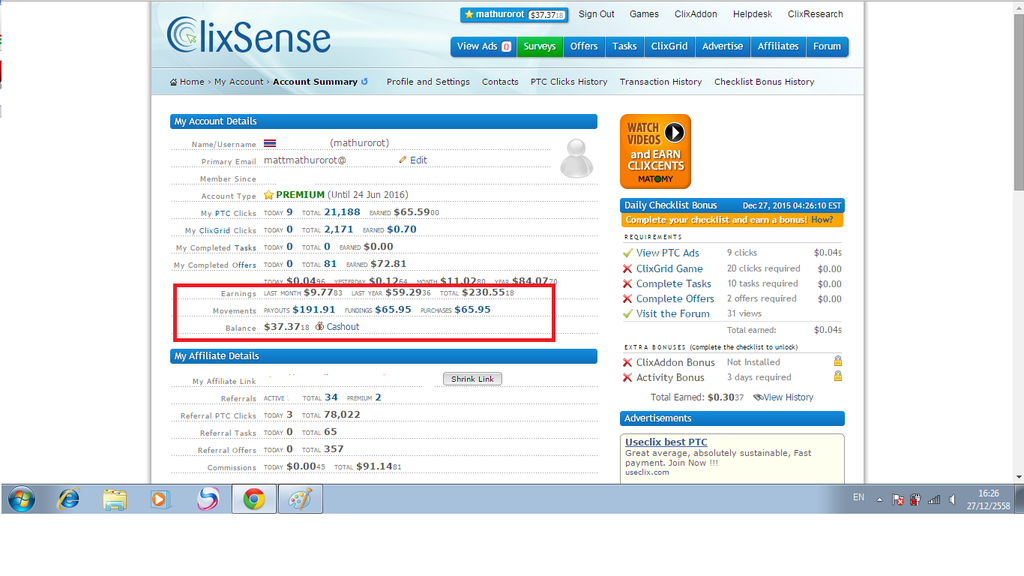Open the Advertise tab
Screen dimensions: 1024x576
click(x=722, y=46)
